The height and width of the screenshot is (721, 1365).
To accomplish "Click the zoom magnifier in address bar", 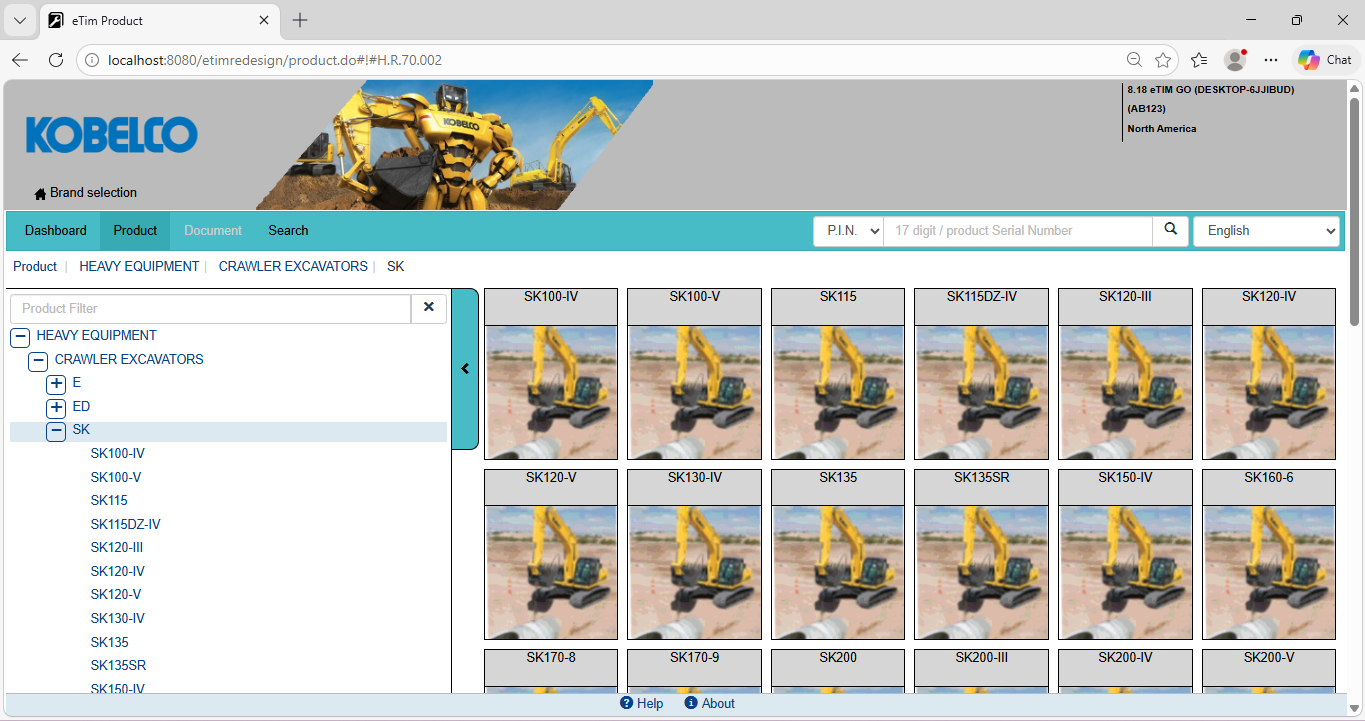I will [x=1134, y=60].
